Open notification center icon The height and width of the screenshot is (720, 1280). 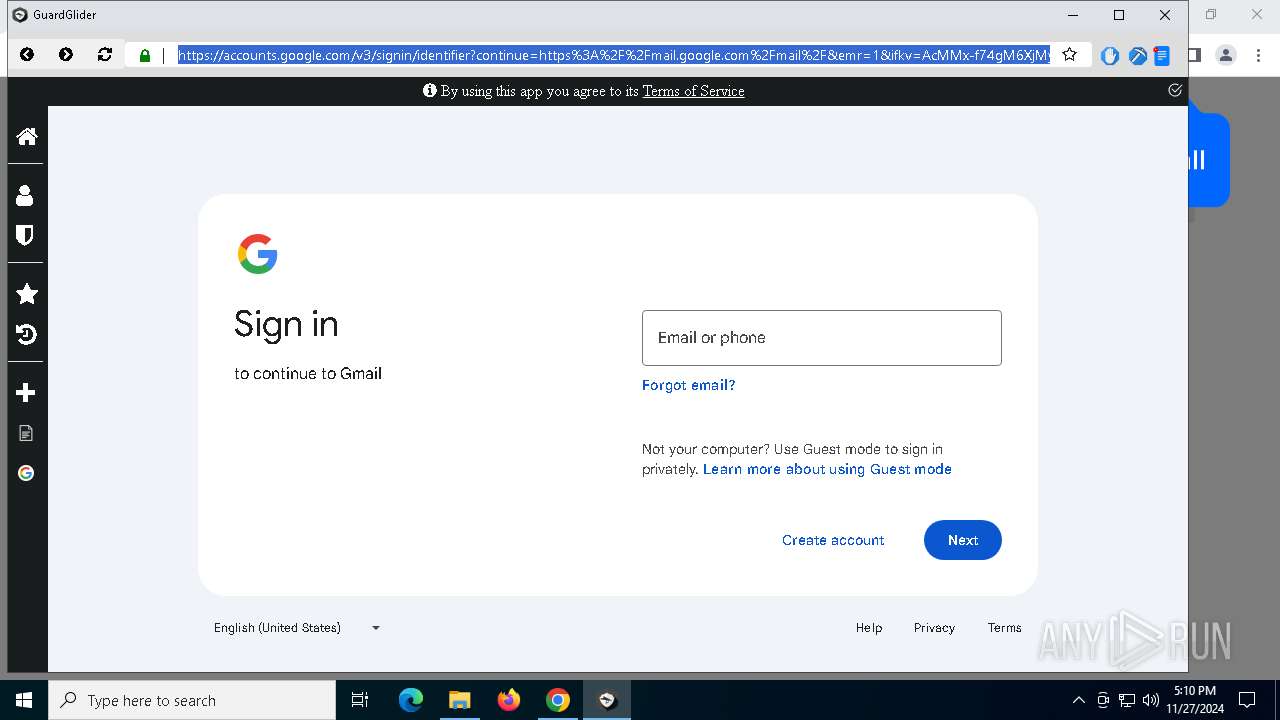click(x=1247, y=700)
